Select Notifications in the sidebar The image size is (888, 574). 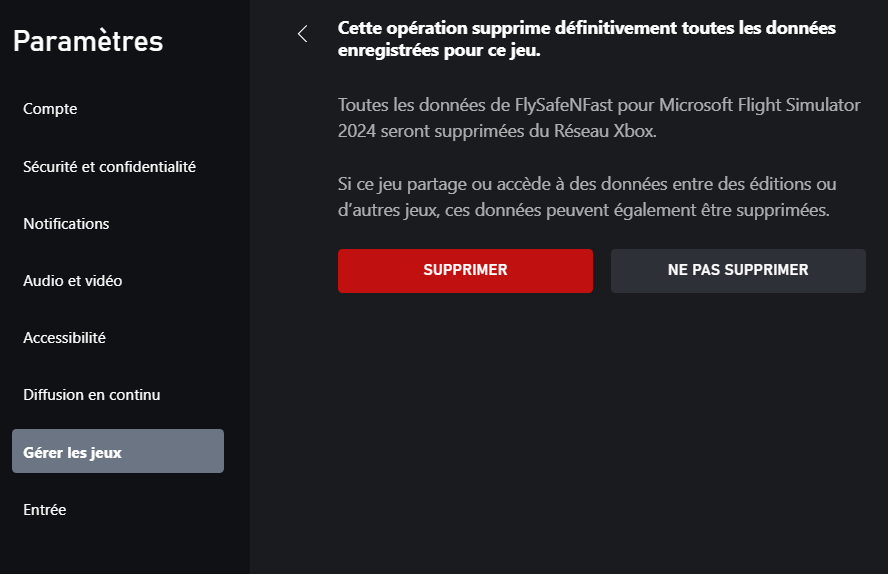[x=66, y=223]
